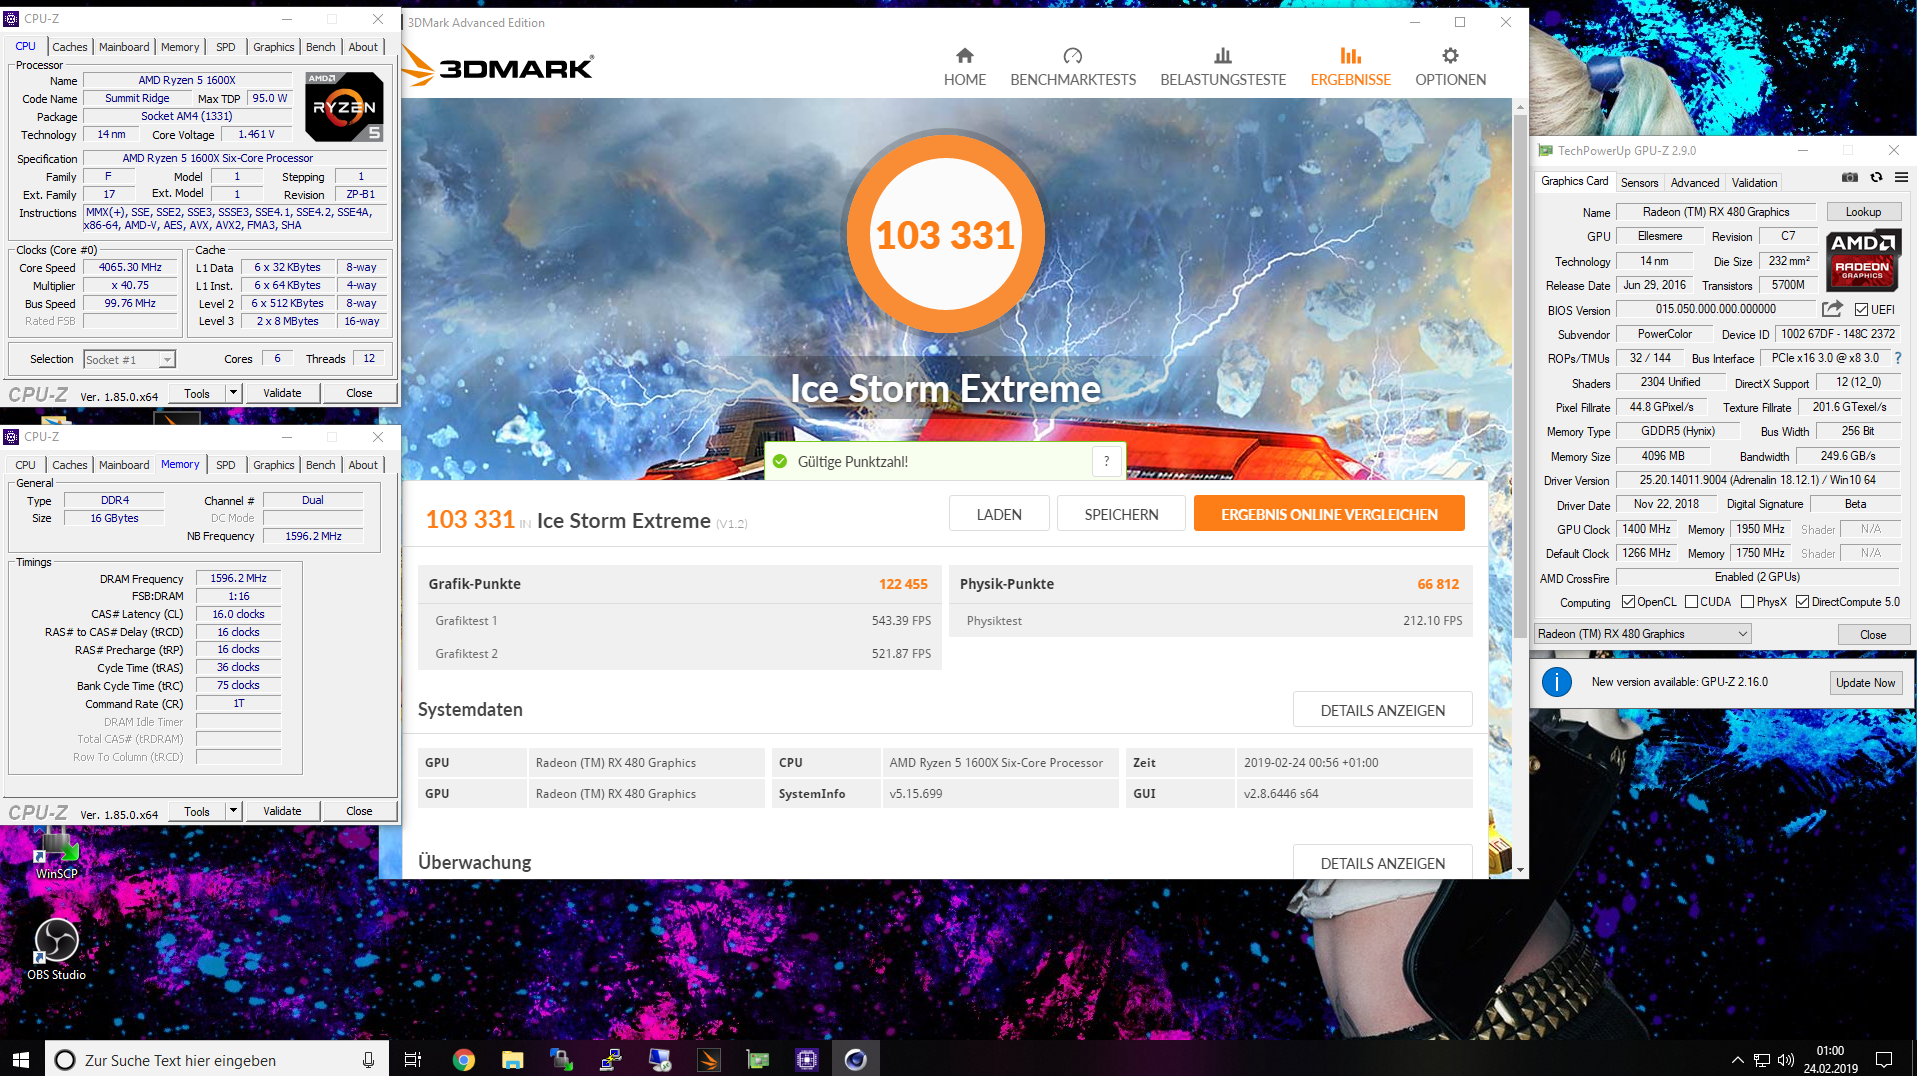The image size is (1917, 1076).
Task: Click Close button in GPU-Z window
Action: coord(1873,635)
